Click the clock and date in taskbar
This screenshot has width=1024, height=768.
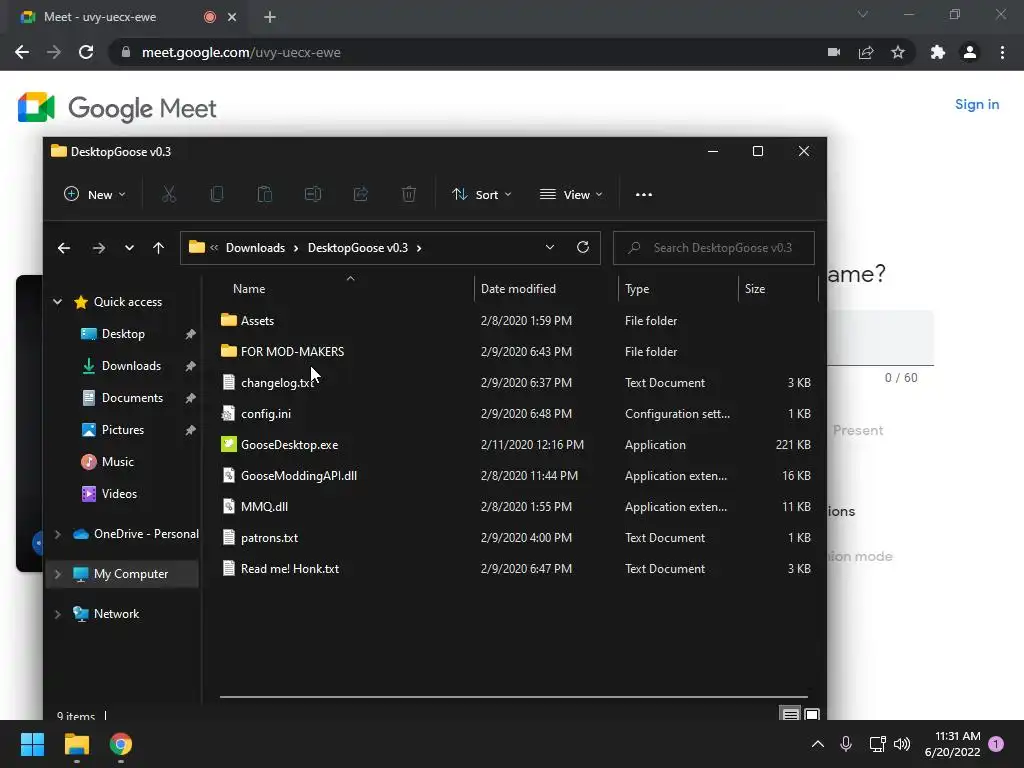tap(953, 744)
